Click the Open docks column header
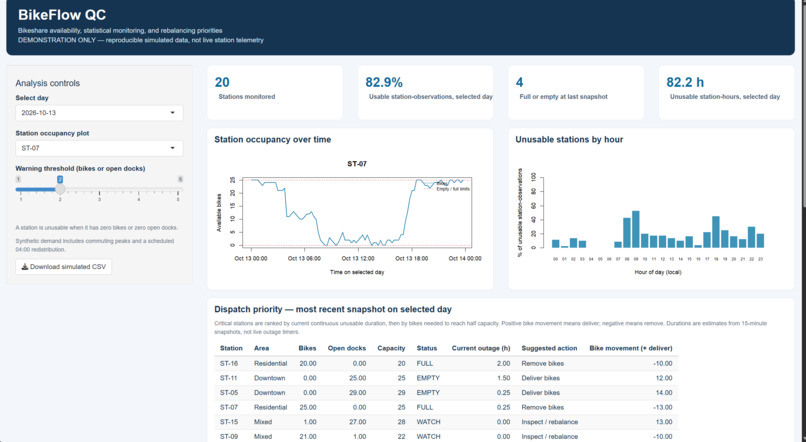The height and width of the screenshot is (442, 806). tap(347, 348)
